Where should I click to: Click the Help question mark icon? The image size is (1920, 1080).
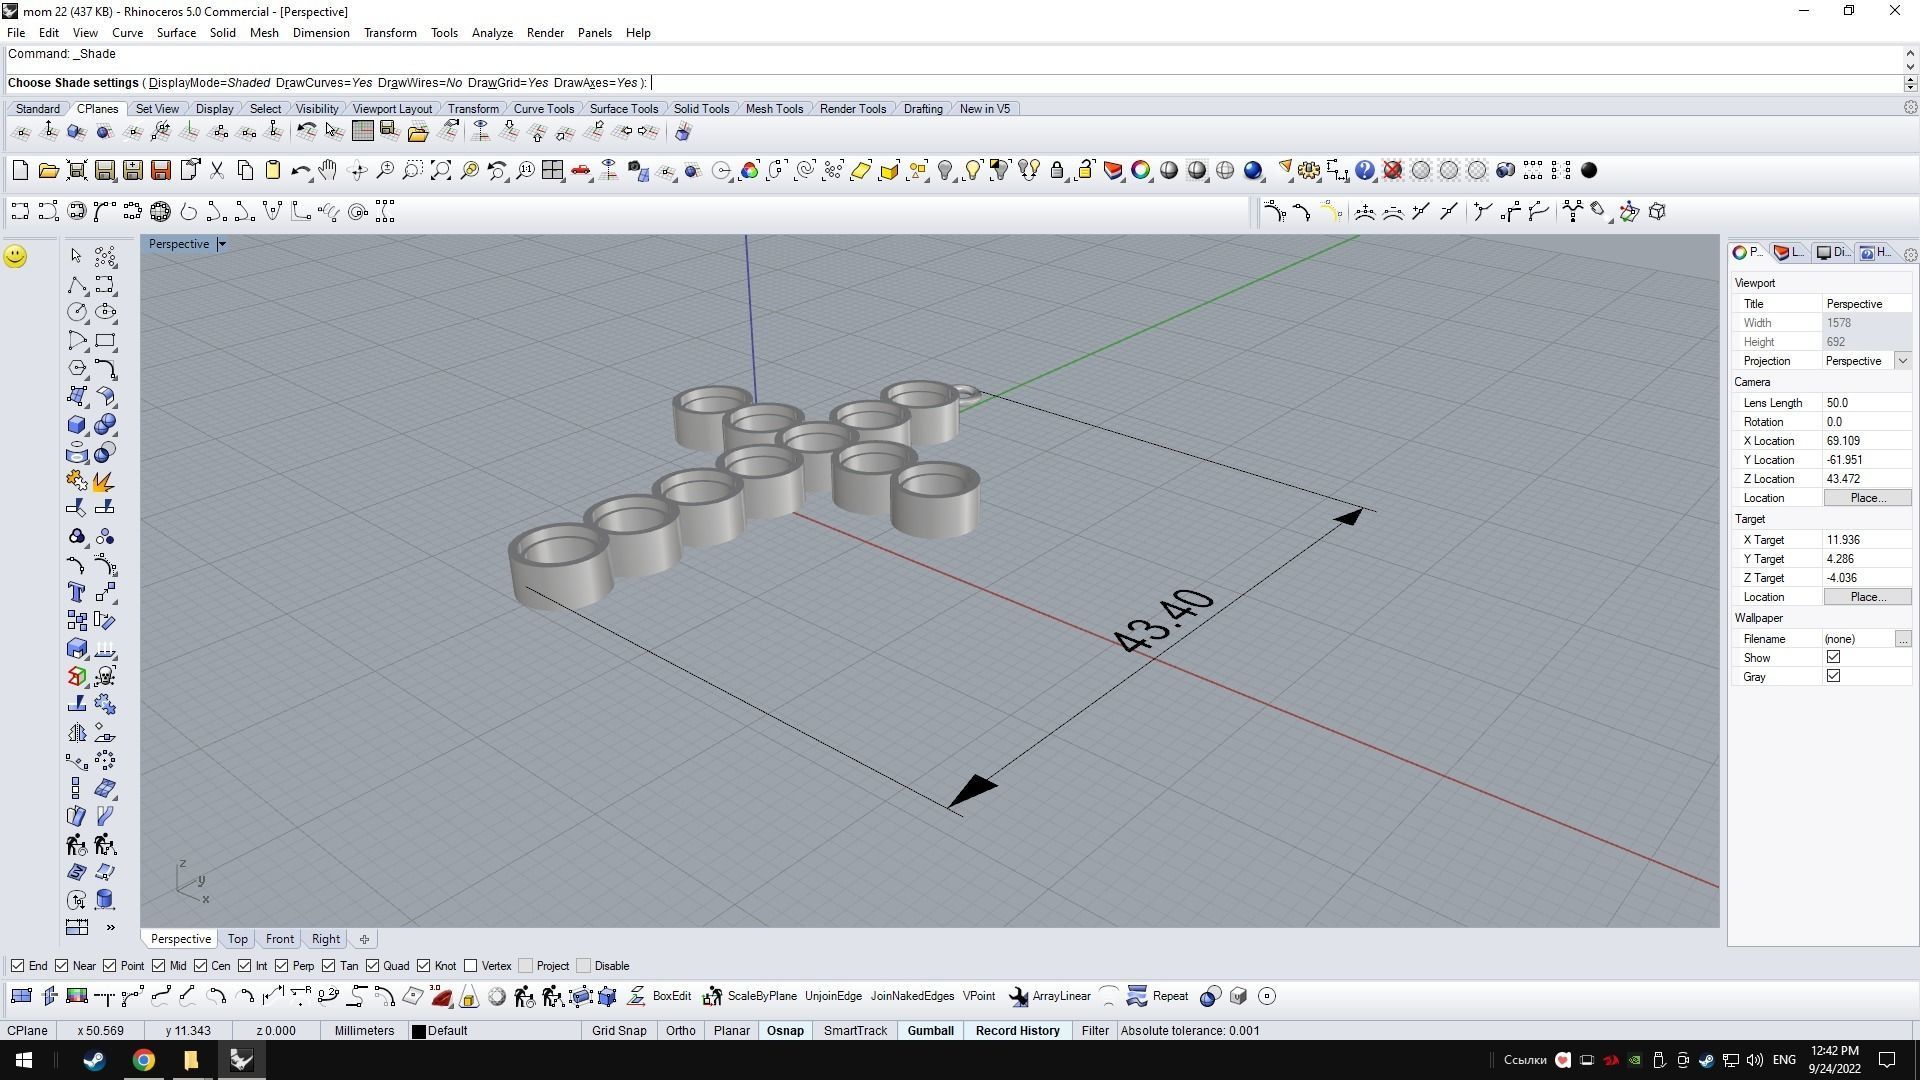tap(1365, 171)
